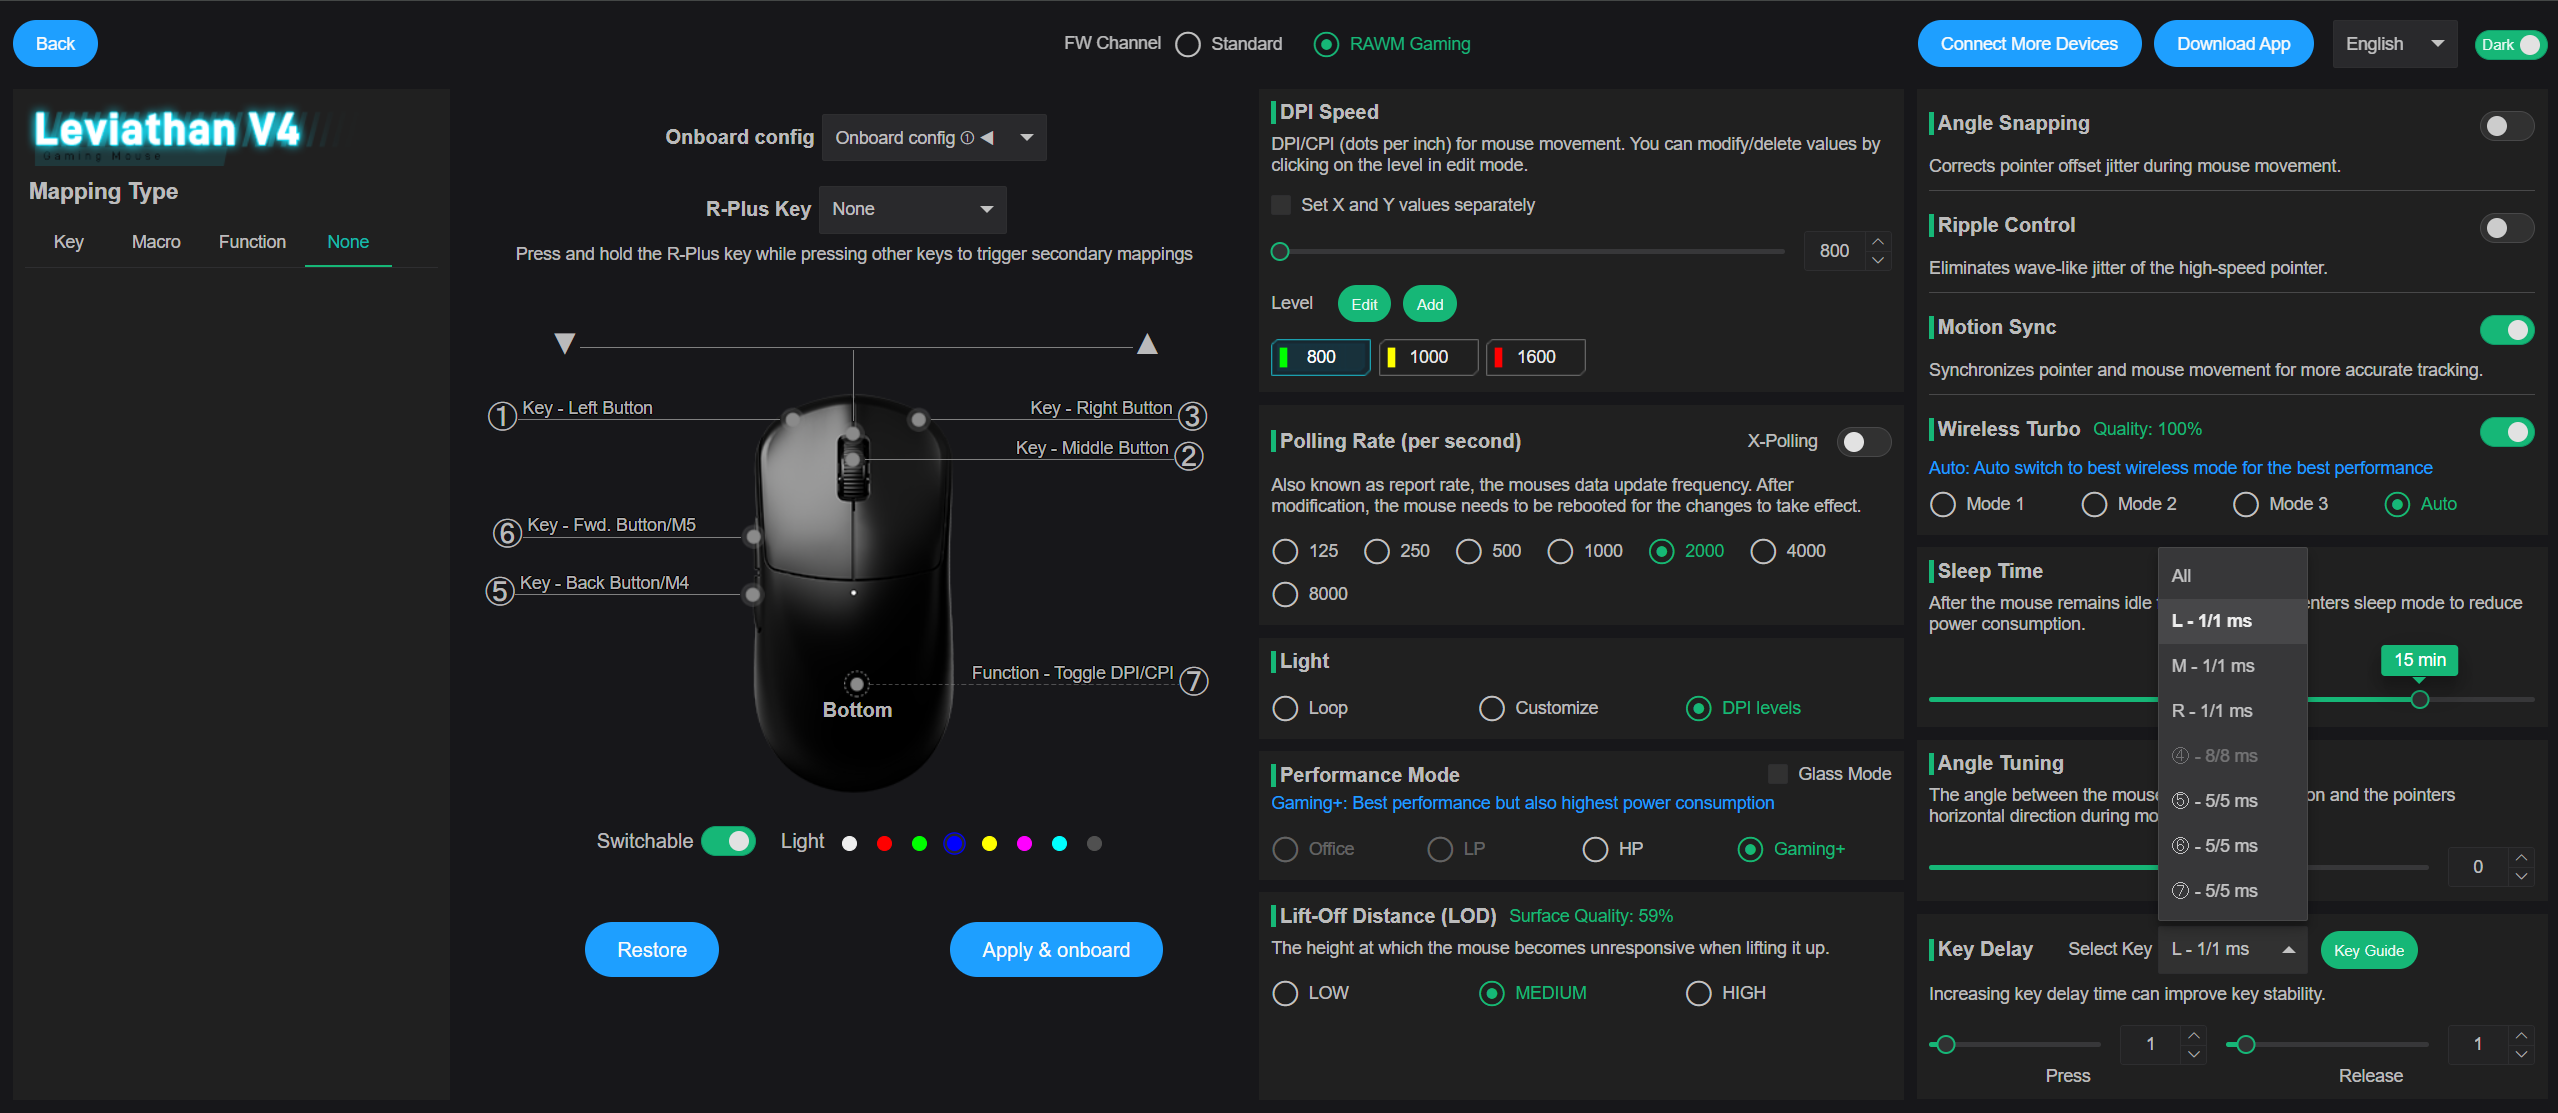The image size is (2558, 1113).
Task: Select the magenta light color dot
Action: point(1024,843)
